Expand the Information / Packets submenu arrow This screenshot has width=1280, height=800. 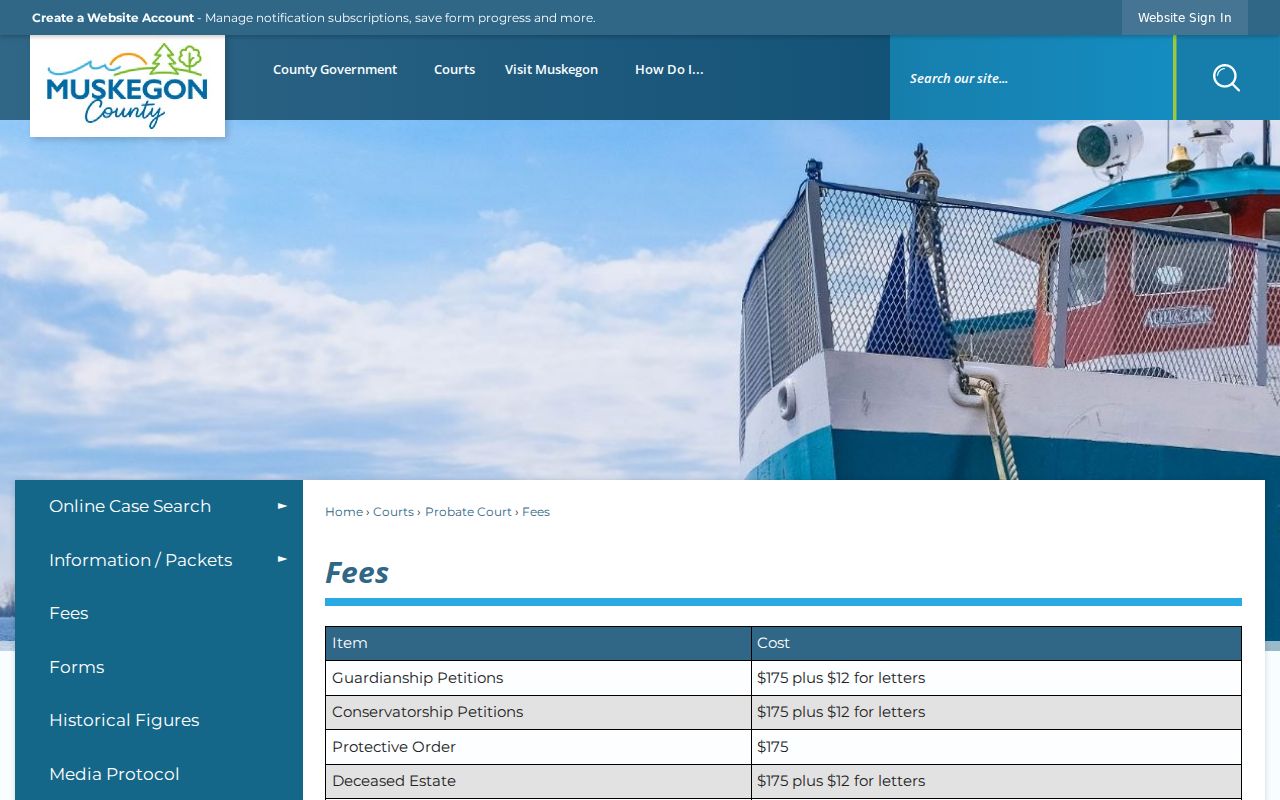(282, 559)
